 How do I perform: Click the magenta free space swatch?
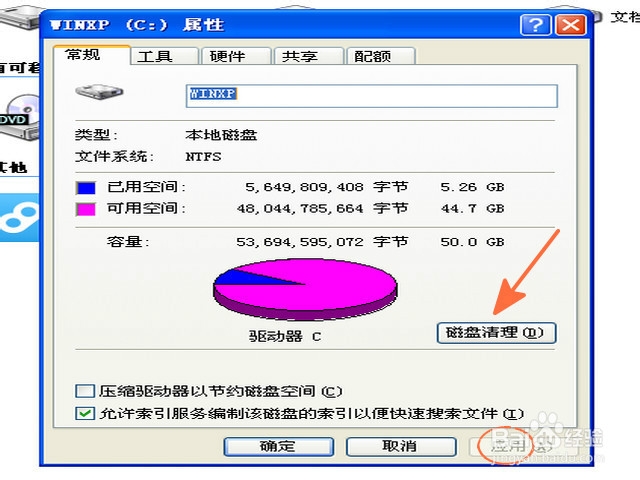(x=86, y=209)
